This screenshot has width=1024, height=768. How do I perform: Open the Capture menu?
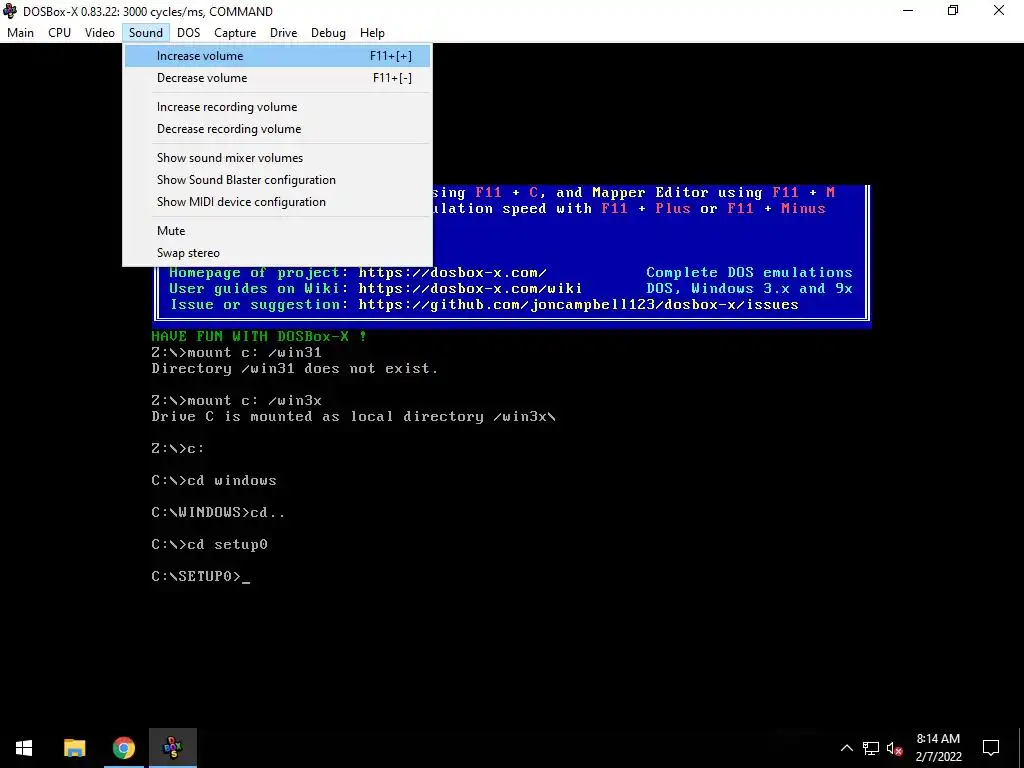235,33
